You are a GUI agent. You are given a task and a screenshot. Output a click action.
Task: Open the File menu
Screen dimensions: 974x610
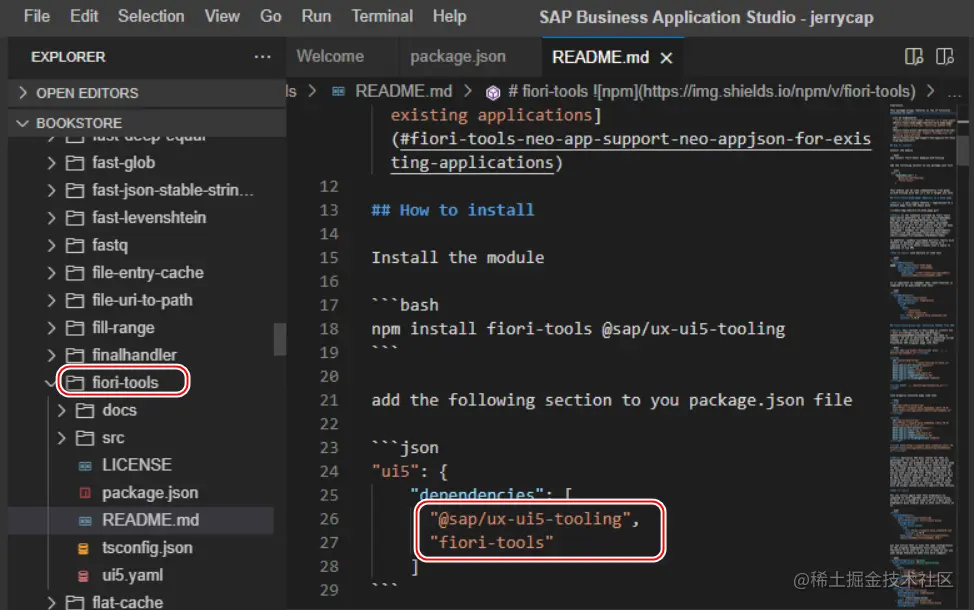(x=37, y=16)
